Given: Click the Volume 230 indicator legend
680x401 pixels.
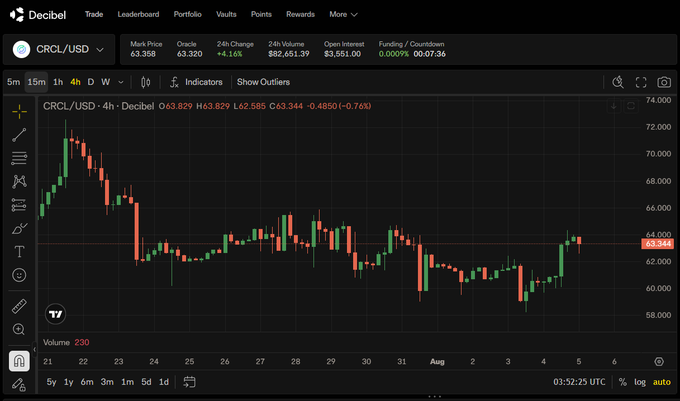Looking at the screenshot, I should click(x=66, y=342).
